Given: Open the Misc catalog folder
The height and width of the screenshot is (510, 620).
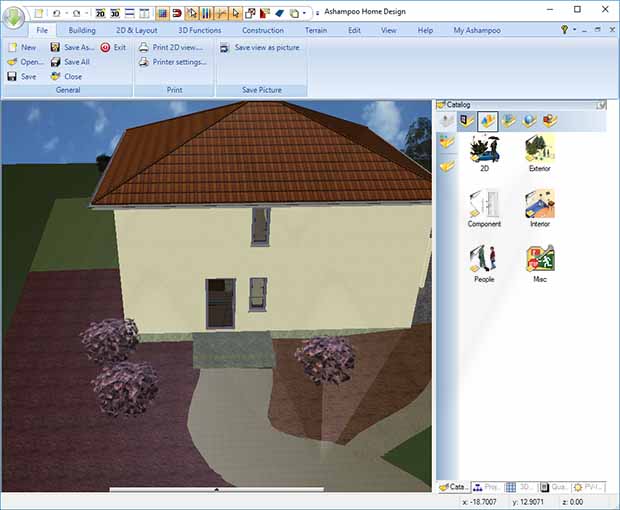Looking at the screenshot, I should [x=540, y=264].
